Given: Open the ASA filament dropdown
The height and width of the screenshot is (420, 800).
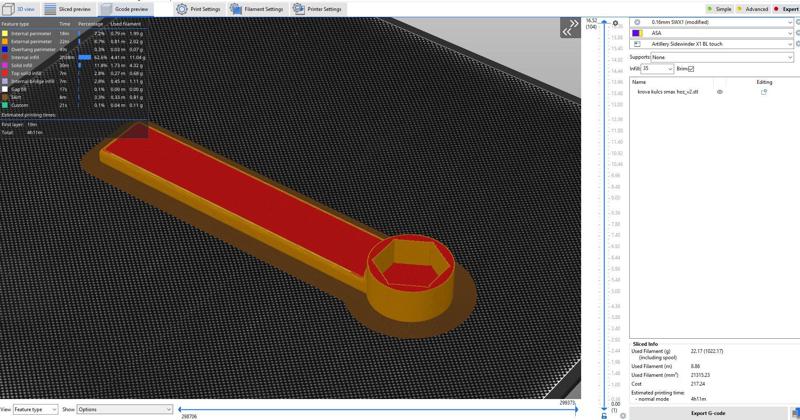Looking at the screenshot, I should pyautogui.click(x=712, y=33).
